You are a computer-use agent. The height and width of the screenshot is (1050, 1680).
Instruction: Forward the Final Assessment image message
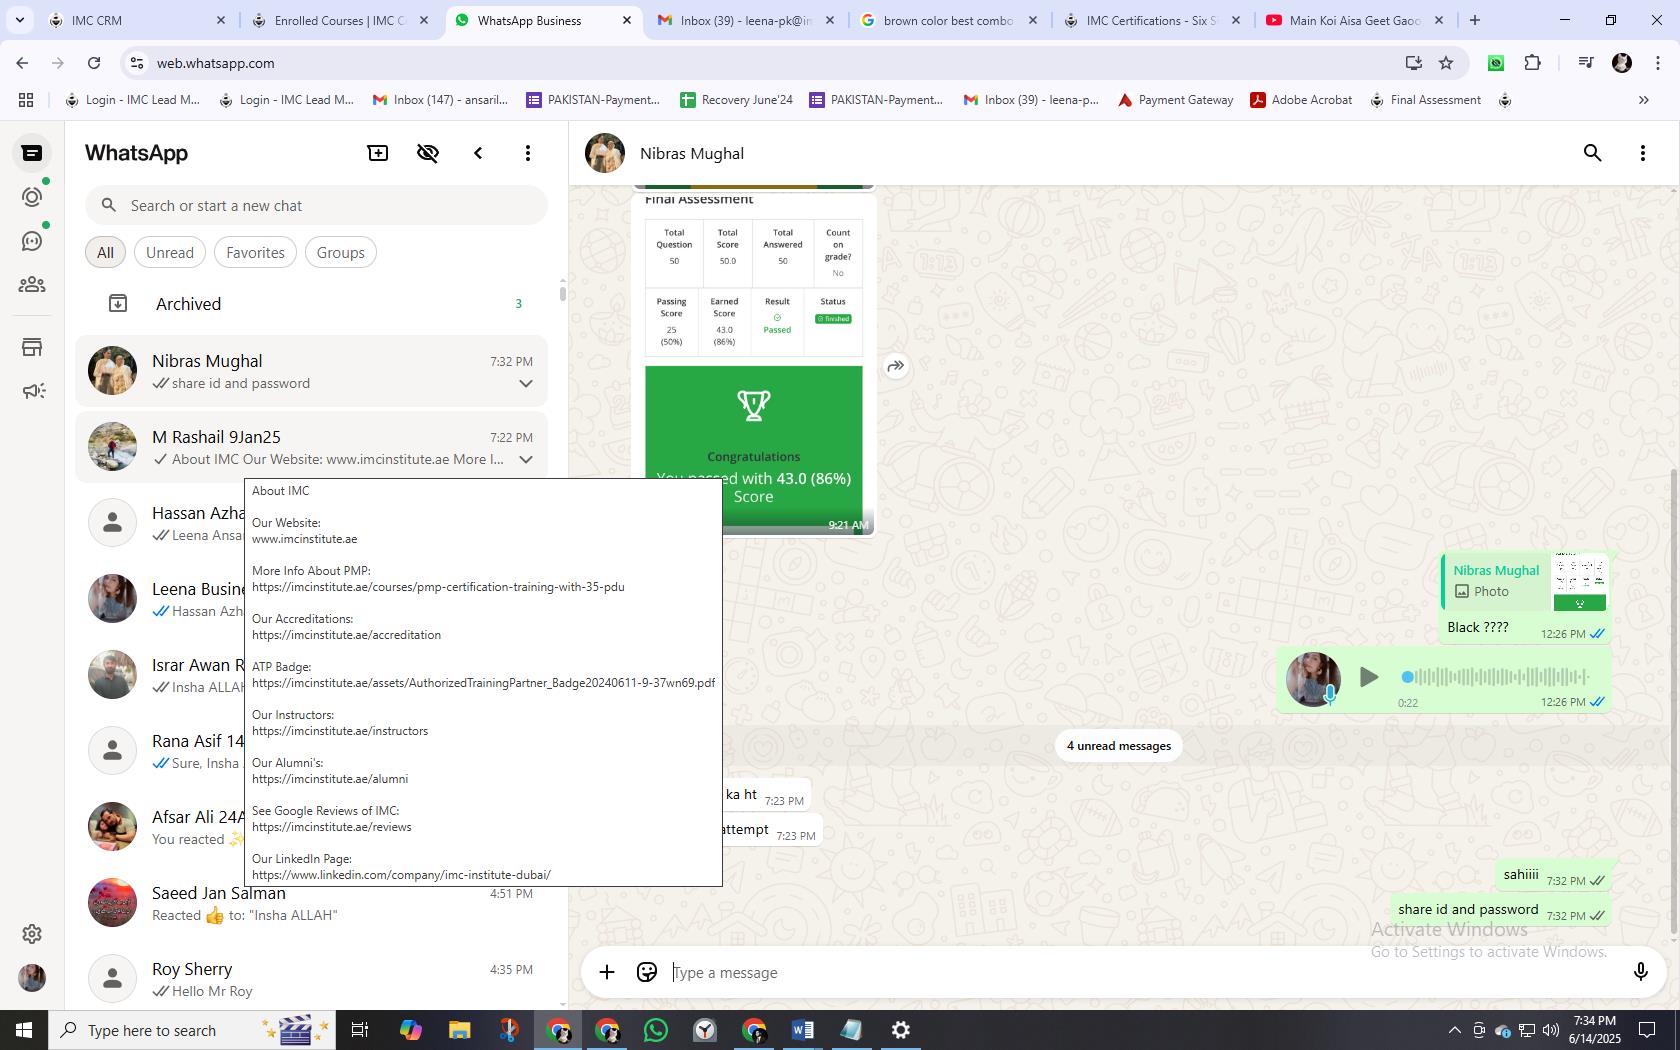[896, 366]
